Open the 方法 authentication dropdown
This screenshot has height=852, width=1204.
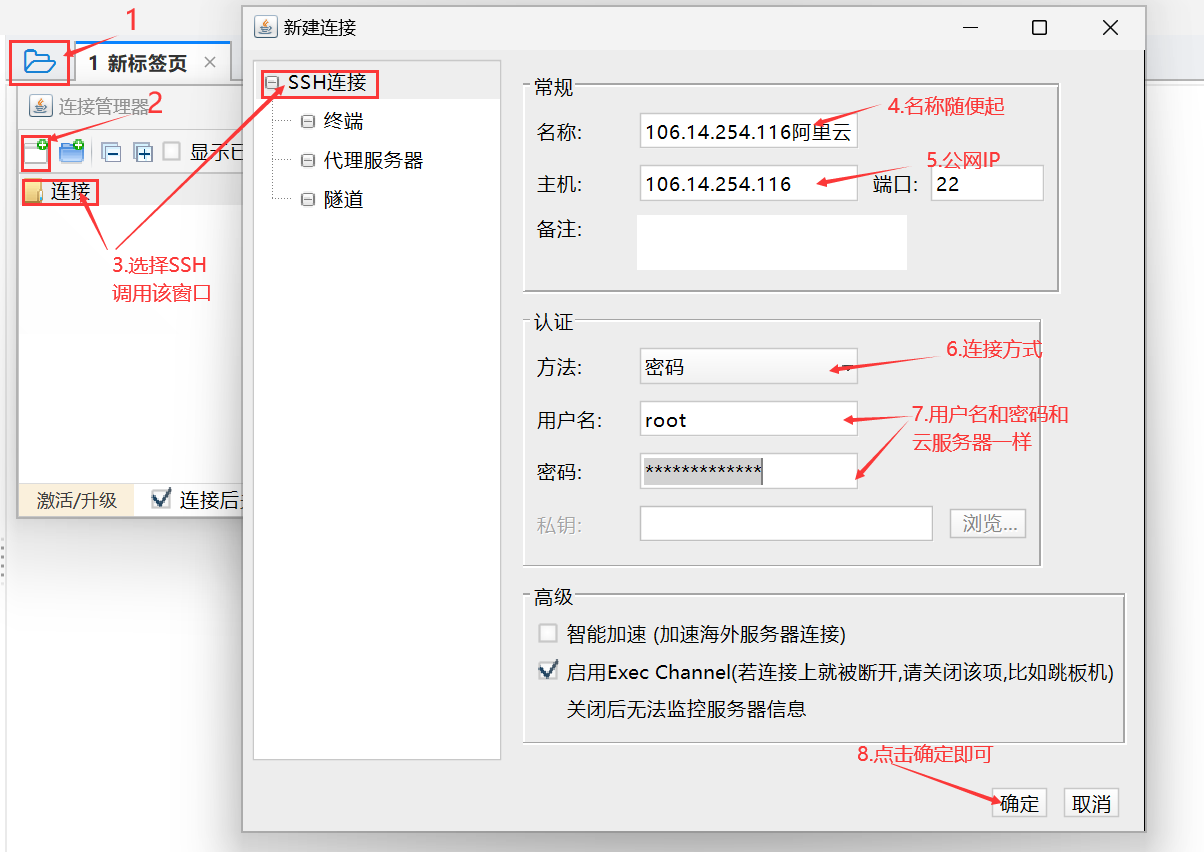pyautogui.click(x=749, y=367)
